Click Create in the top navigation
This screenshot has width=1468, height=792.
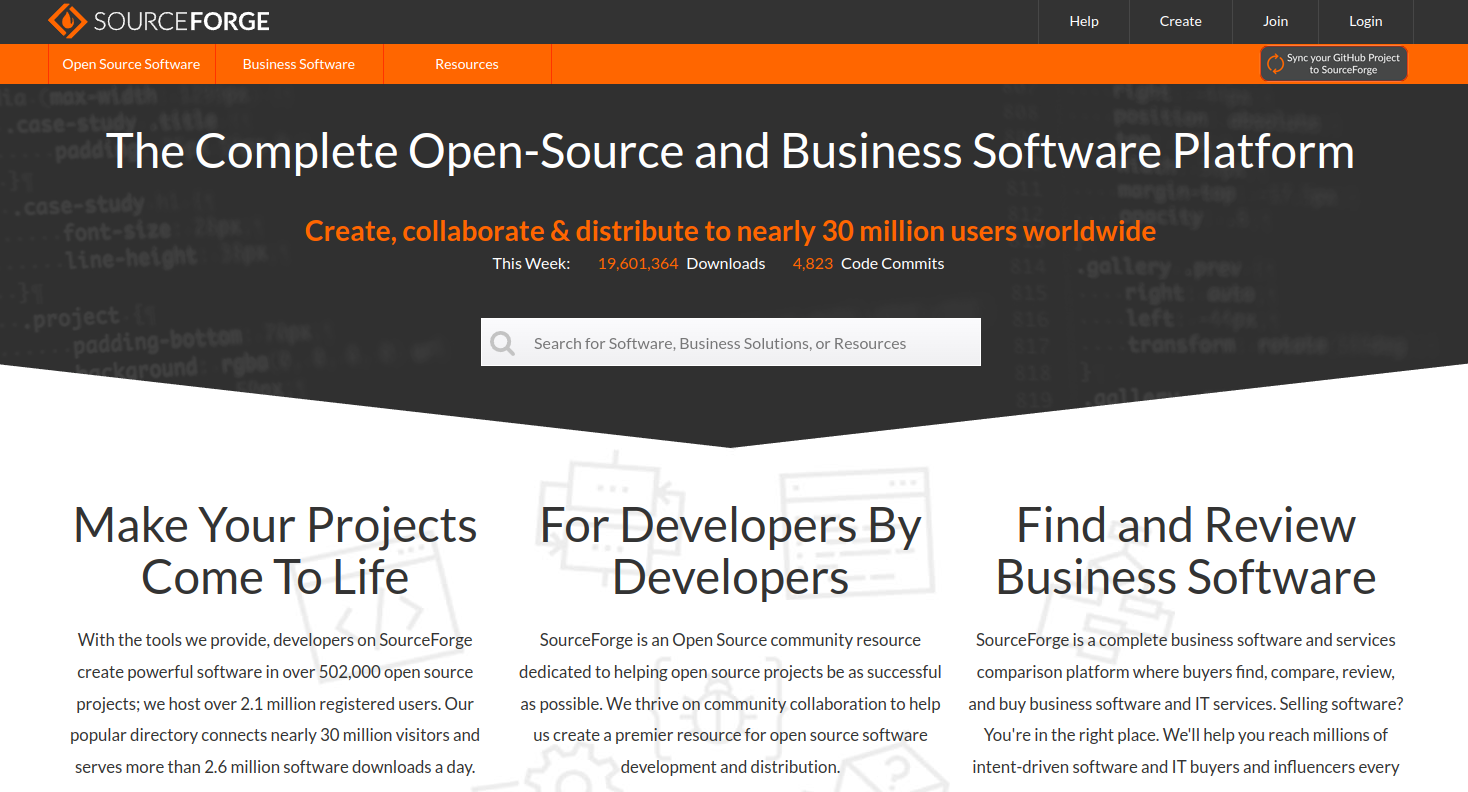tap(1180, 21)
